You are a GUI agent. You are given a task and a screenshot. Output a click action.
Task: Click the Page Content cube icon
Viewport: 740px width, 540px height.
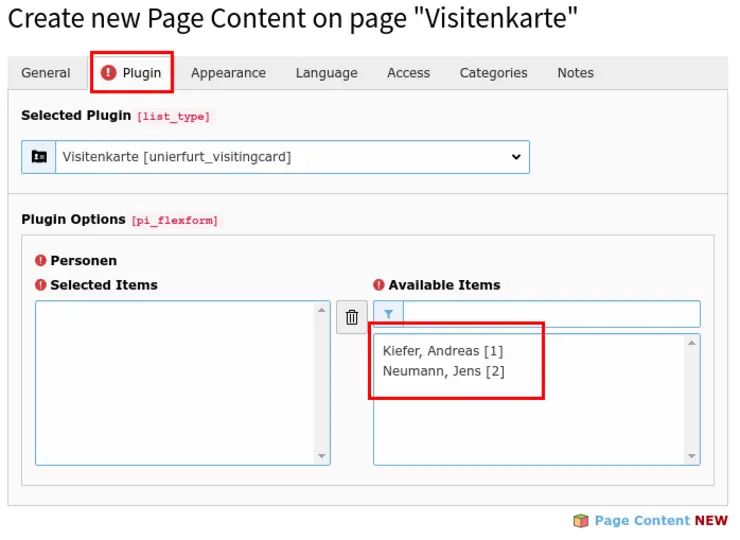pyautogui.click(x=580, y=520)
